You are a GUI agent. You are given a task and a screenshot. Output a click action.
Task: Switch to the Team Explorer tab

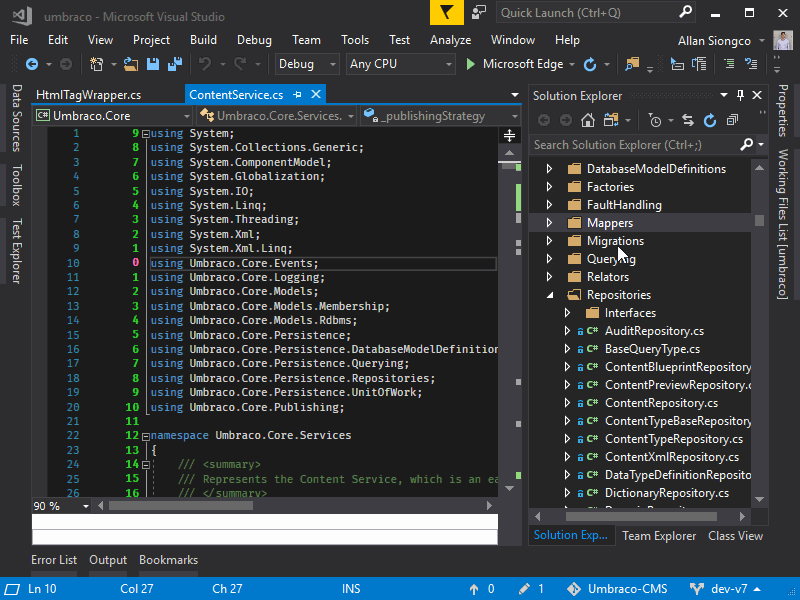pos(659,536)
